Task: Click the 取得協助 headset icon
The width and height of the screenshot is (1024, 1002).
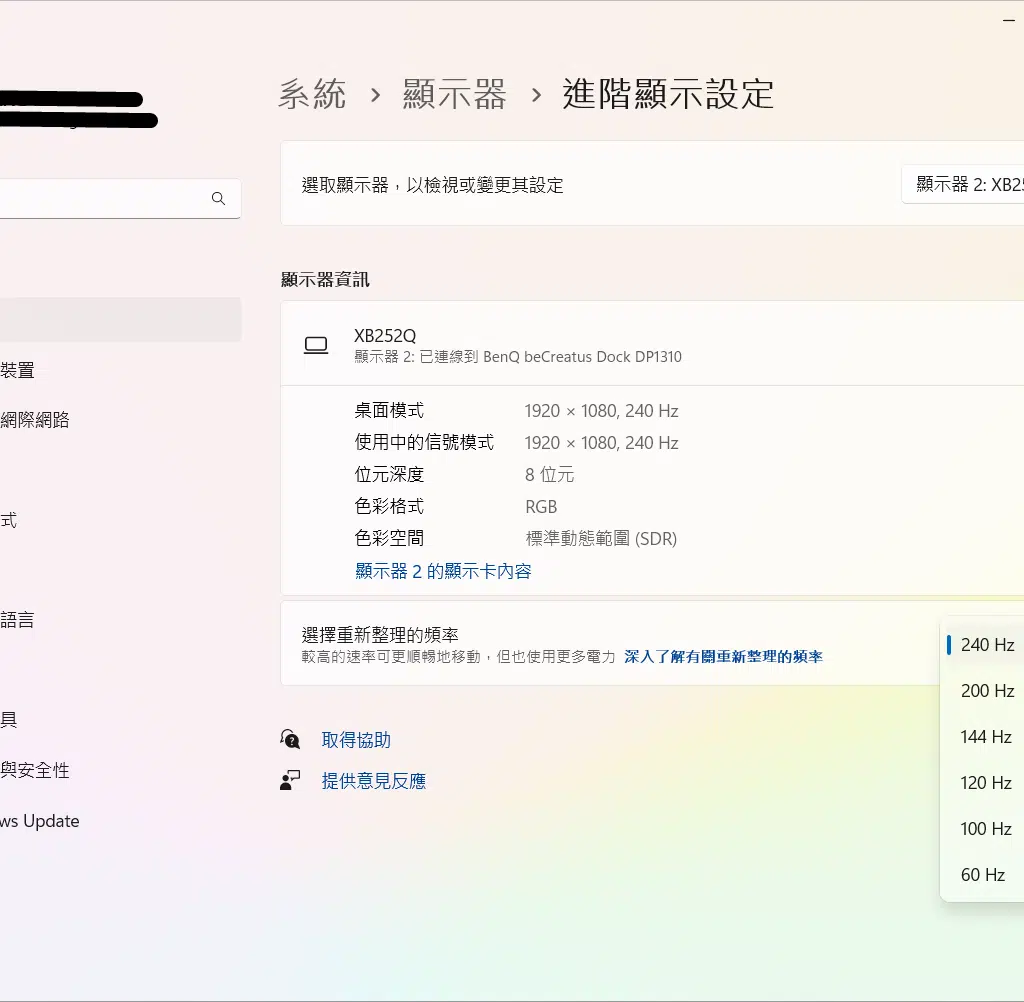Action: pyautogui.click(x=290, y=740)
